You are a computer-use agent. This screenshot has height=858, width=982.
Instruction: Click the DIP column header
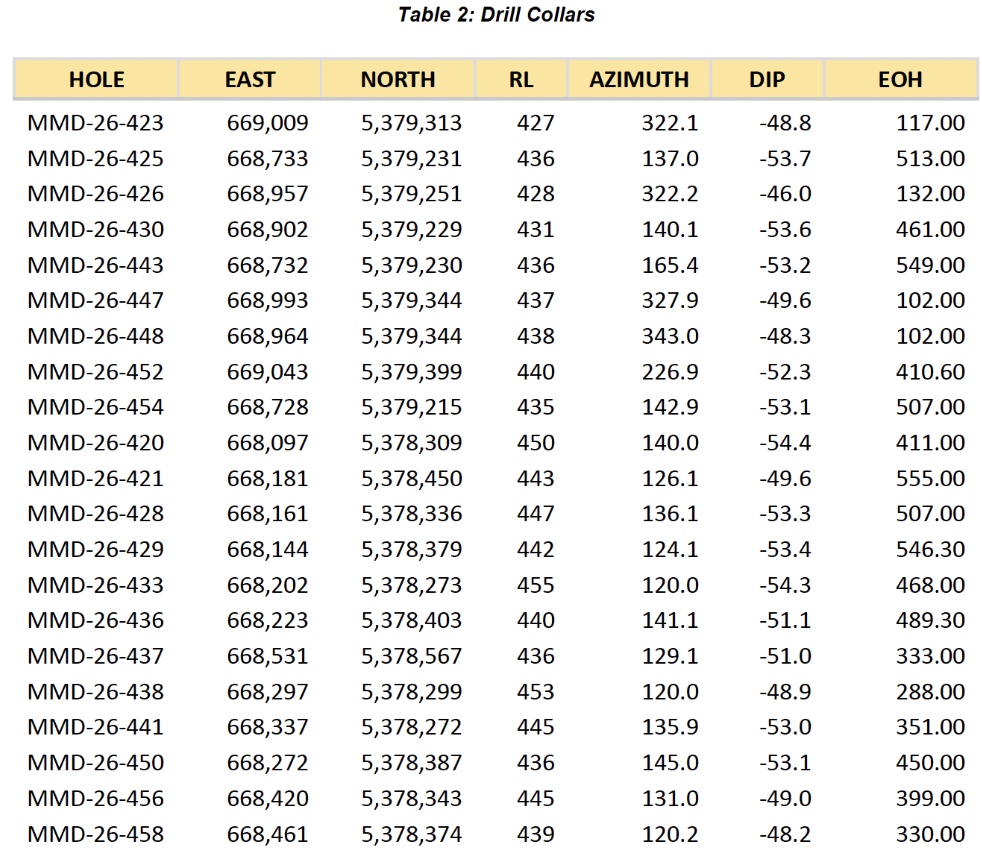[x=767, y=80]
